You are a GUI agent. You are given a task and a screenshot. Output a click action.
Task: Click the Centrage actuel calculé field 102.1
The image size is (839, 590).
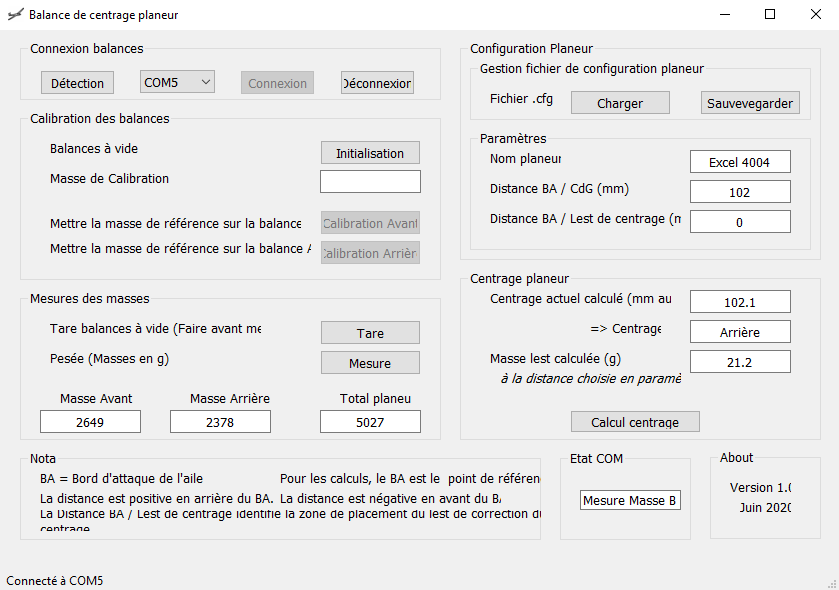tap(740, 302)
